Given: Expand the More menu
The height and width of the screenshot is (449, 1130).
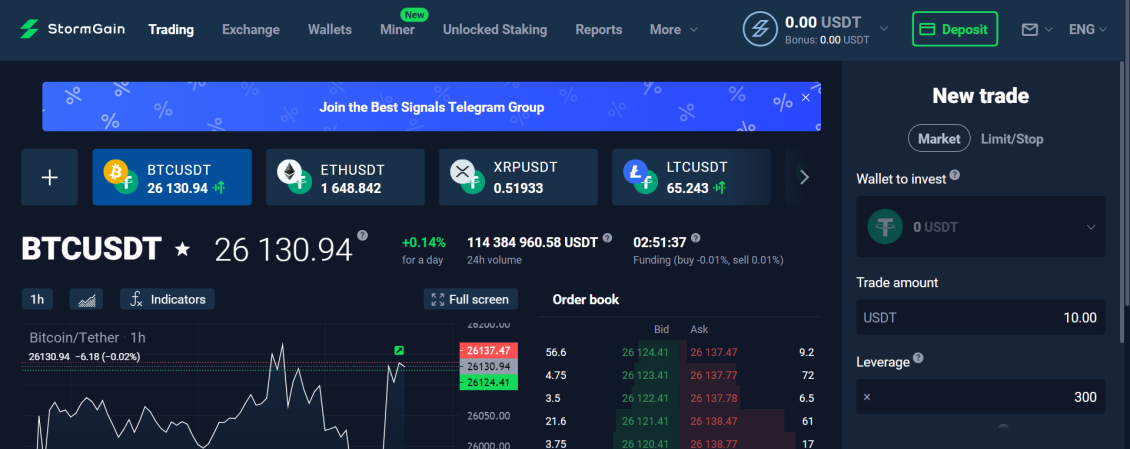Looking at the screenshot, I should click(x=674, y=30).
